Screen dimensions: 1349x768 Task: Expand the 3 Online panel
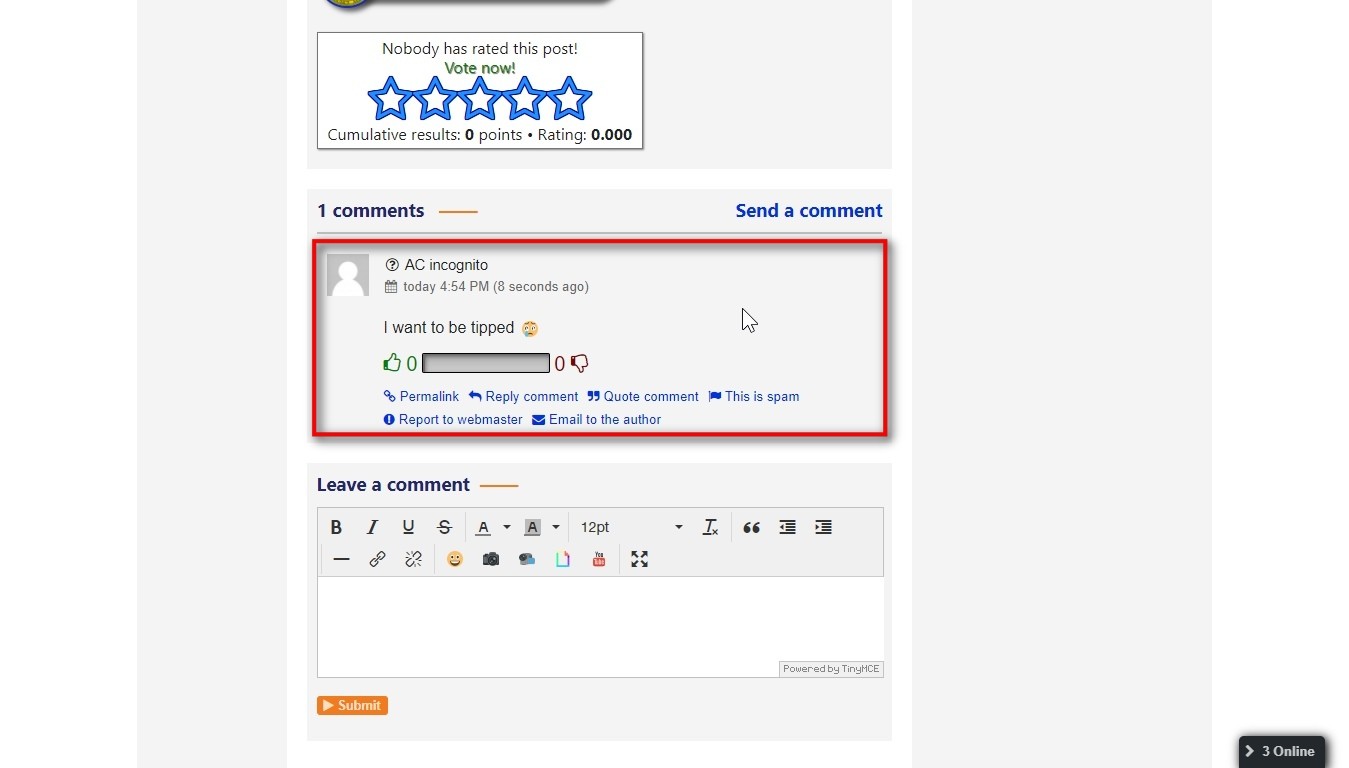1281,751
